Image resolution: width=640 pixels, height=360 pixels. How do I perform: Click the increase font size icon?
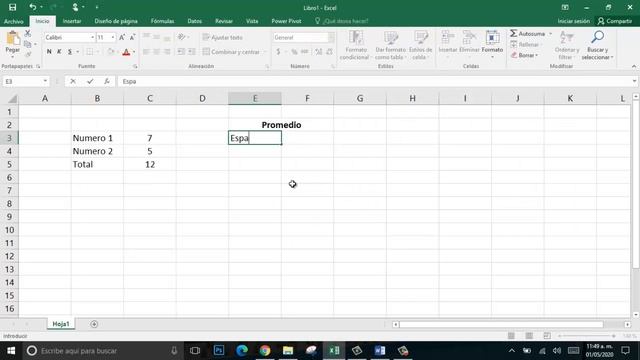[x=122, y=38]
